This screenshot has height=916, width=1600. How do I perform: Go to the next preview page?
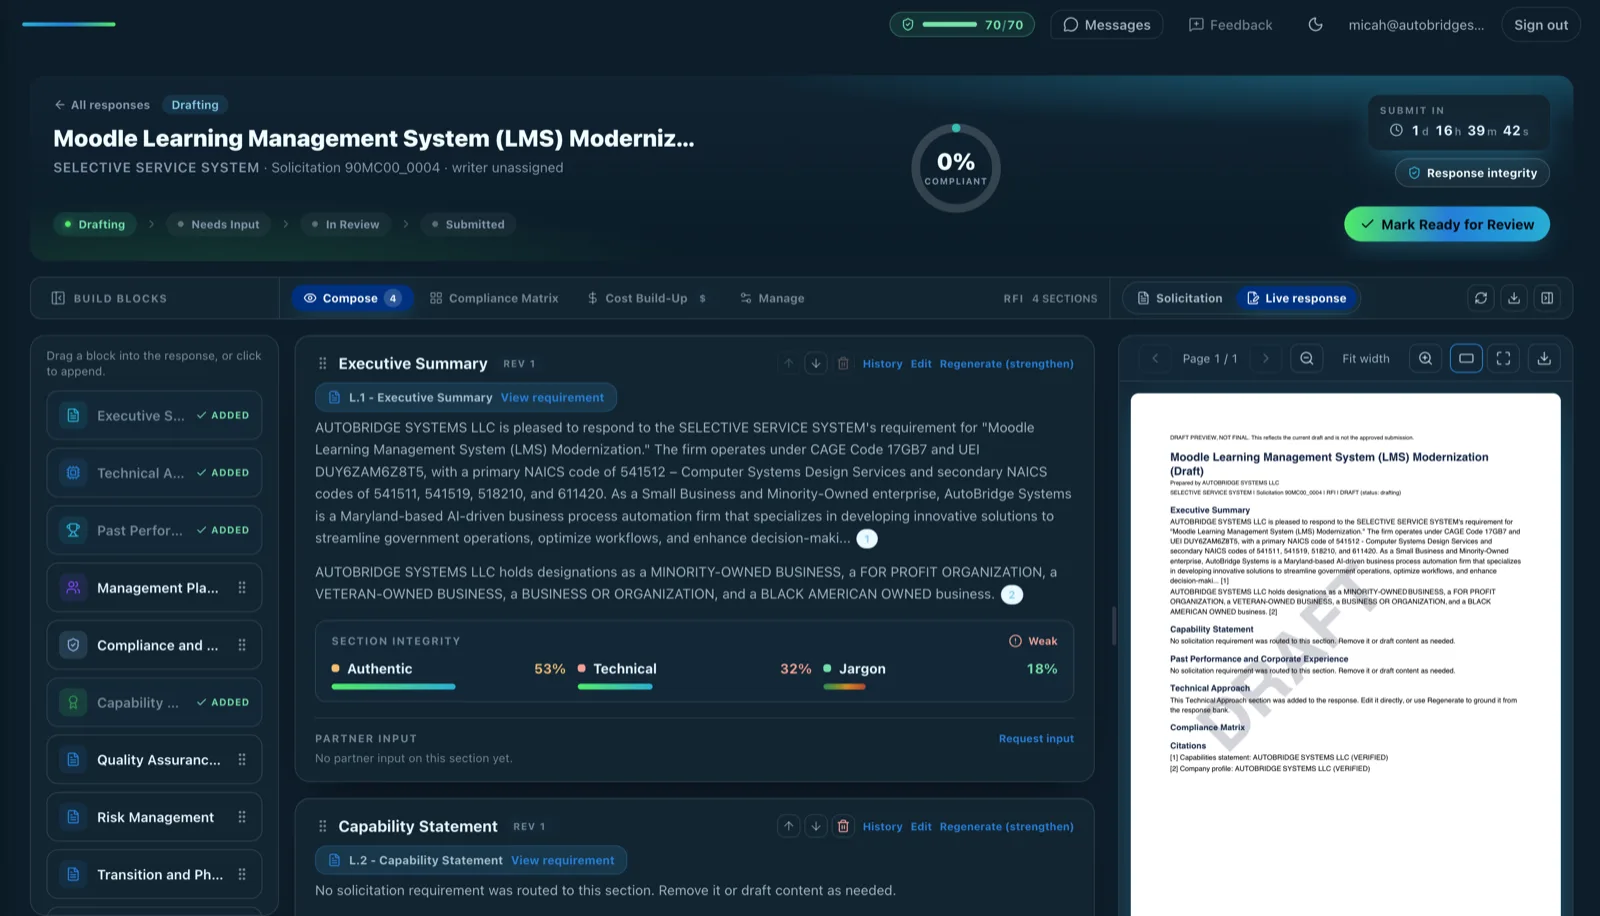[x=1265, y=358]
